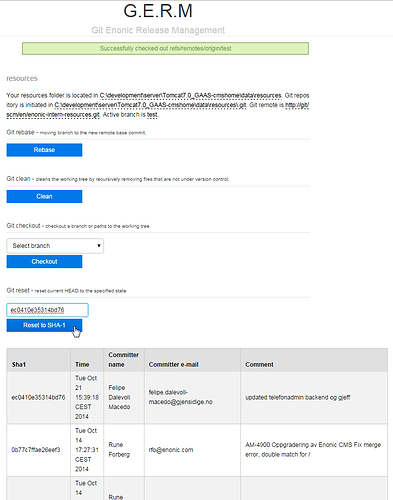Click the Reset to SHA-1 button
The width and height of the screenshot is (393, 500).
tap(44, 325)
